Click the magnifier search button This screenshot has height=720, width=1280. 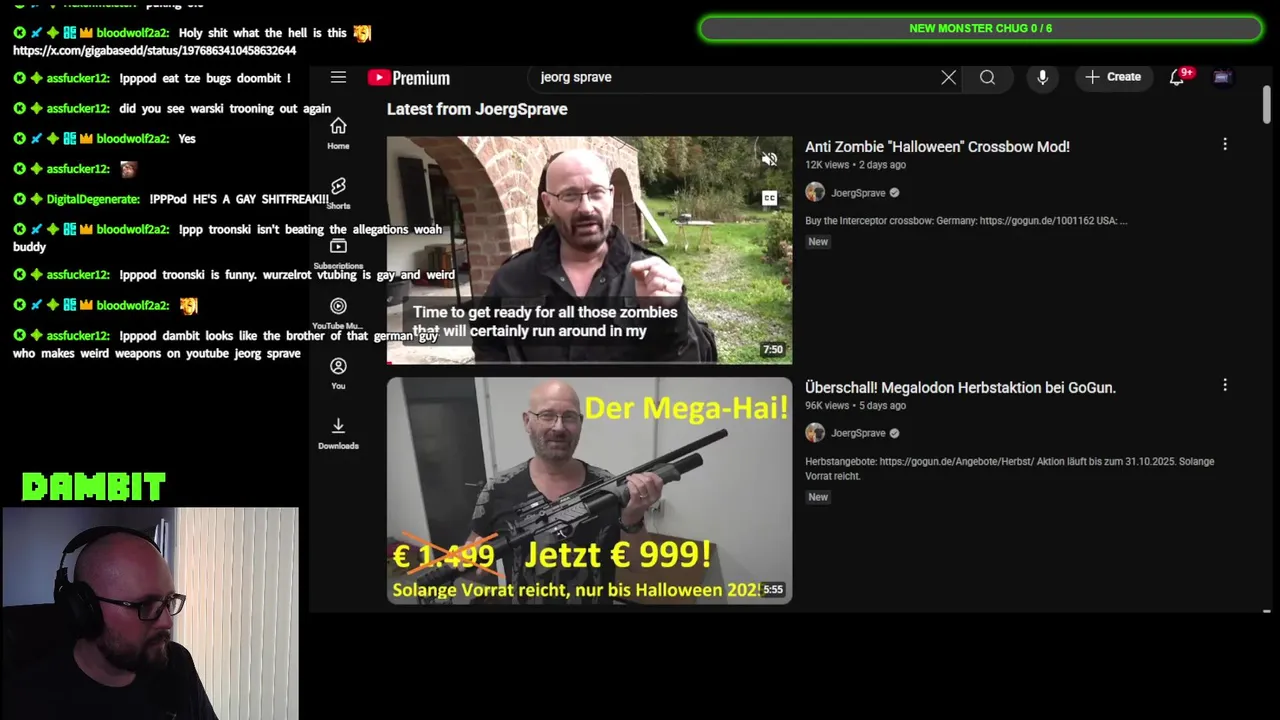(987, 77)
